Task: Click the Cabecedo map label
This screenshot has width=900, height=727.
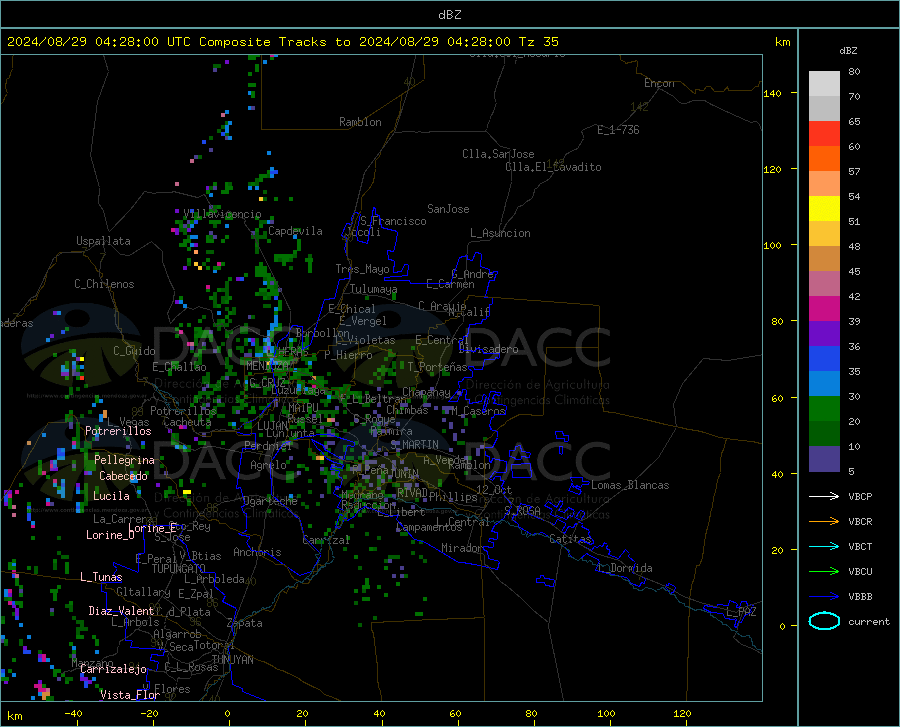Action: point(123,476)
